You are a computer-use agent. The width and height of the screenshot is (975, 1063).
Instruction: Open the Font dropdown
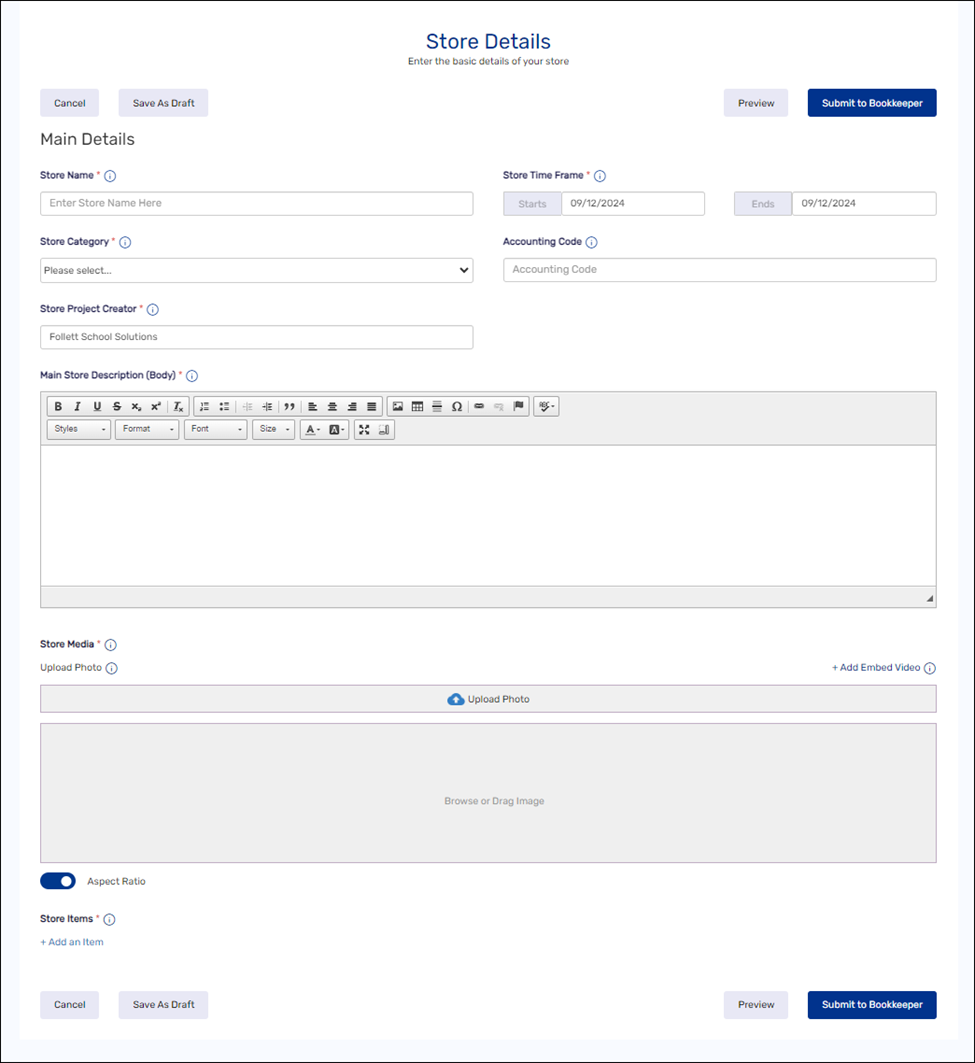pos(215,430)
